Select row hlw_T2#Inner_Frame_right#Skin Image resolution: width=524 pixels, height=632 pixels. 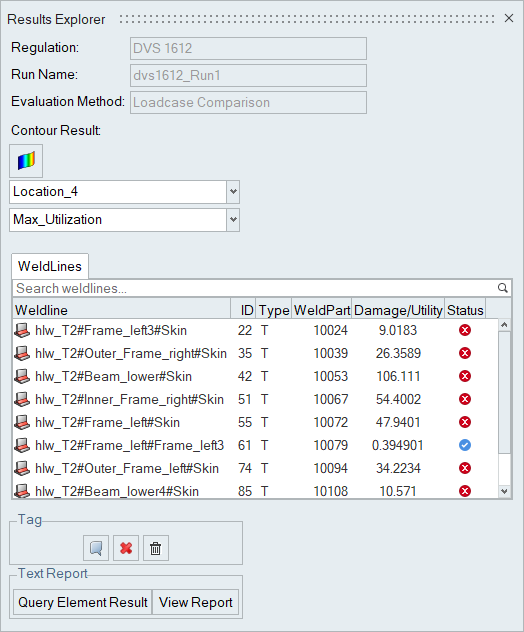click(256, 399)
